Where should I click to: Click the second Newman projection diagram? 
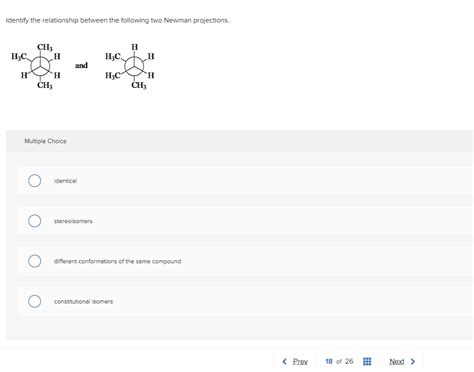pos(130,66)
